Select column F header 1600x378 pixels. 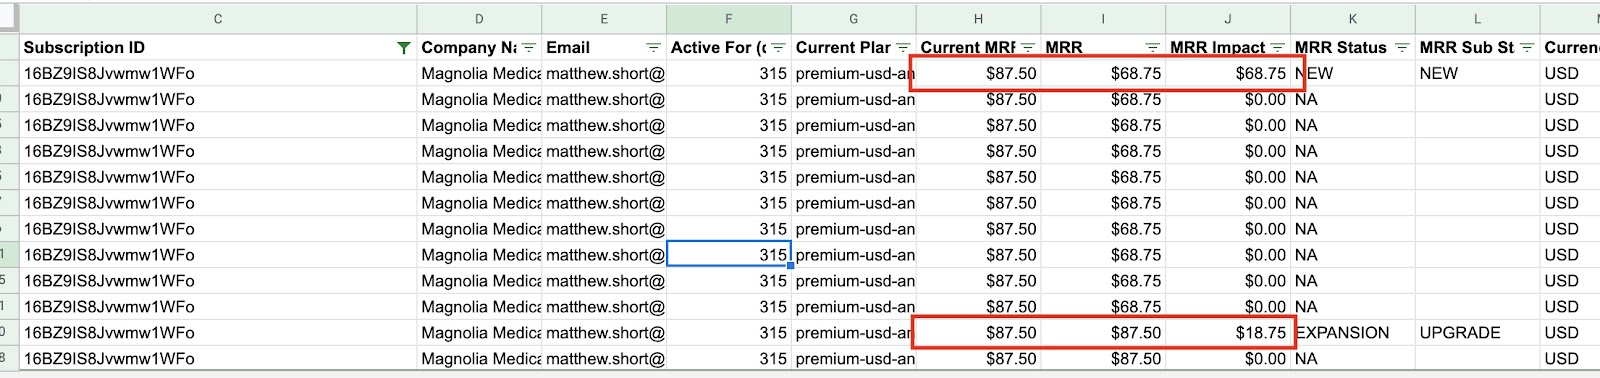pos(728,19)
